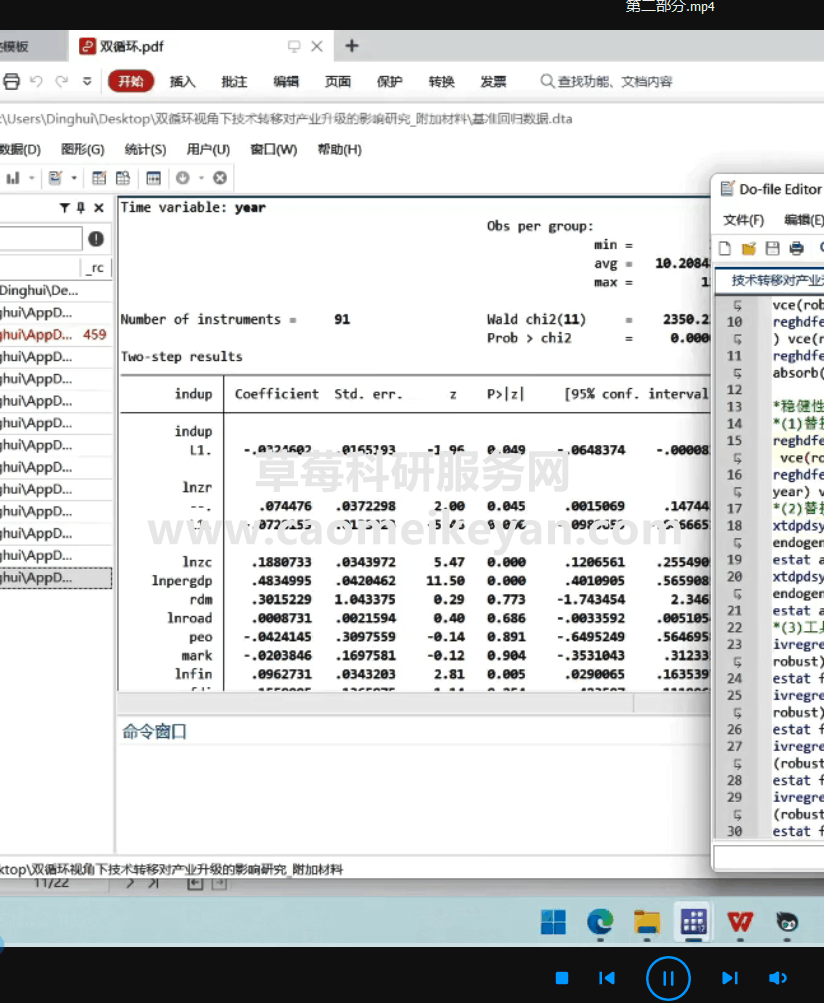The image size is (824, 1003).
Task: Click the print icon in WPS toolbar
Action: coord(12,81)
